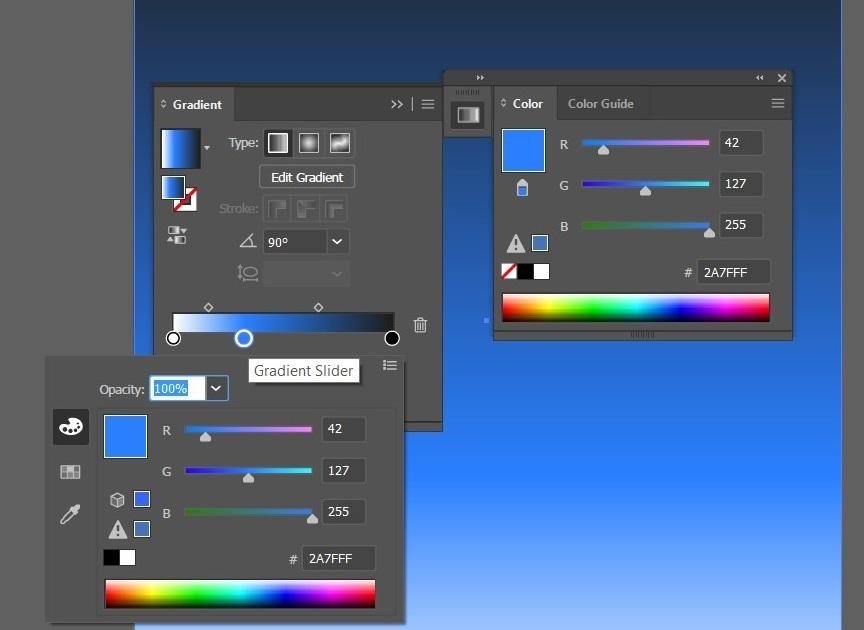This screenshot has width=864, height=630.
Task: Select the Color mixer palette icon
Action: 70,427
